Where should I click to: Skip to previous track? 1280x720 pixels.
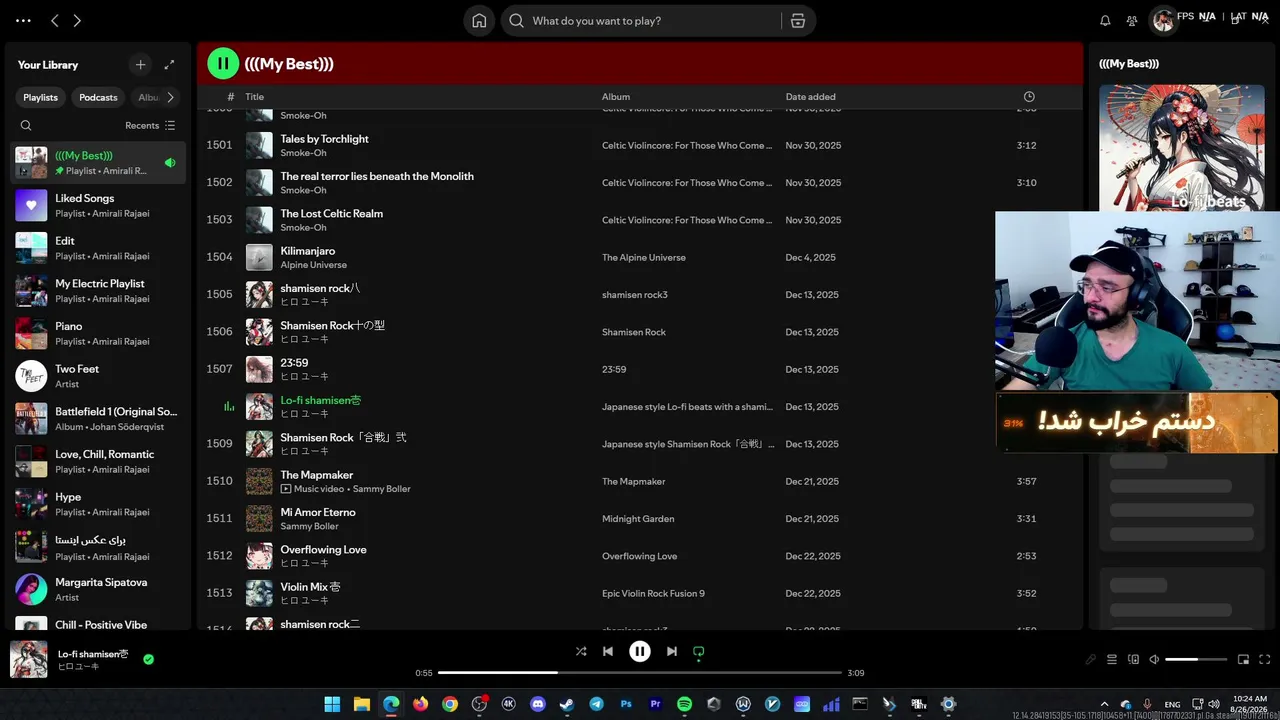pos(608,651)
